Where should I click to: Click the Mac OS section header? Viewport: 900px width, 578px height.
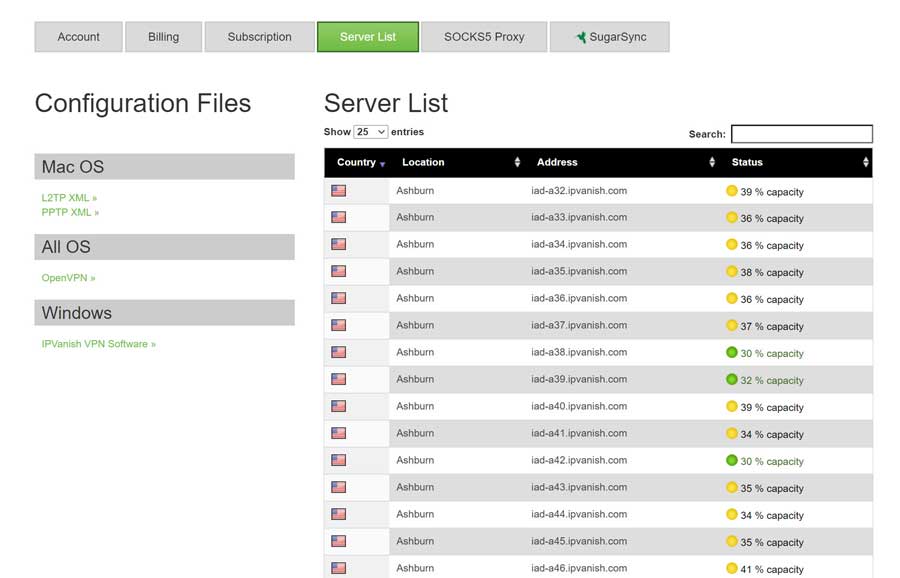(x=165, y=166)
